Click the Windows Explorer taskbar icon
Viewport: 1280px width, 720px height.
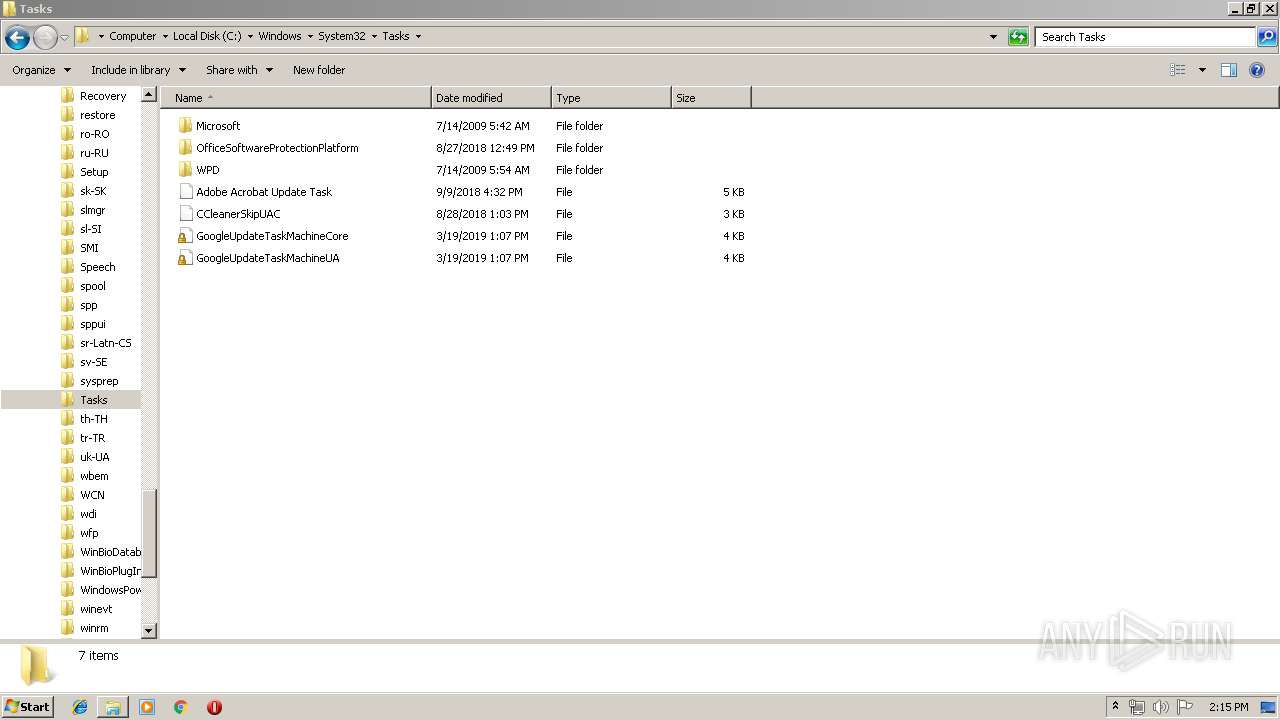(113, 707)
